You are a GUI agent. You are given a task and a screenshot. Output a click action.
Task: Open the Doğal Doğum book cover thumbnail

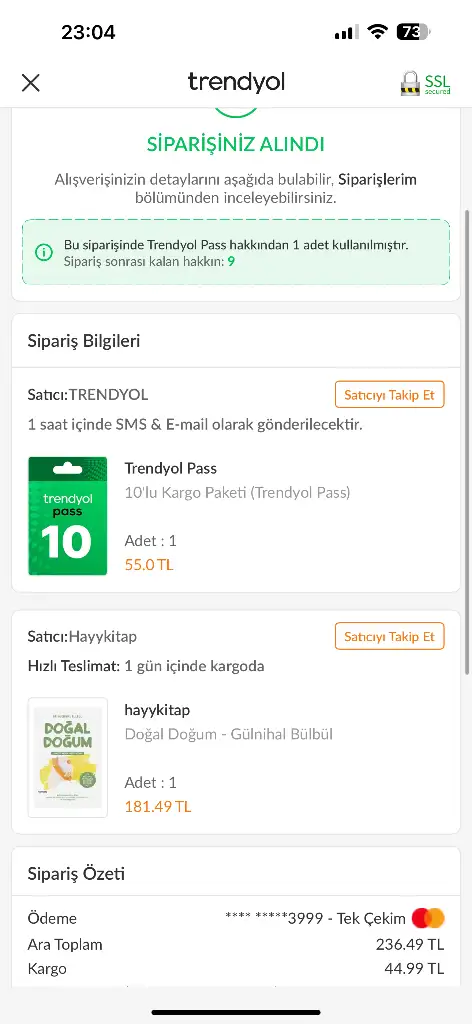[67, 758]
